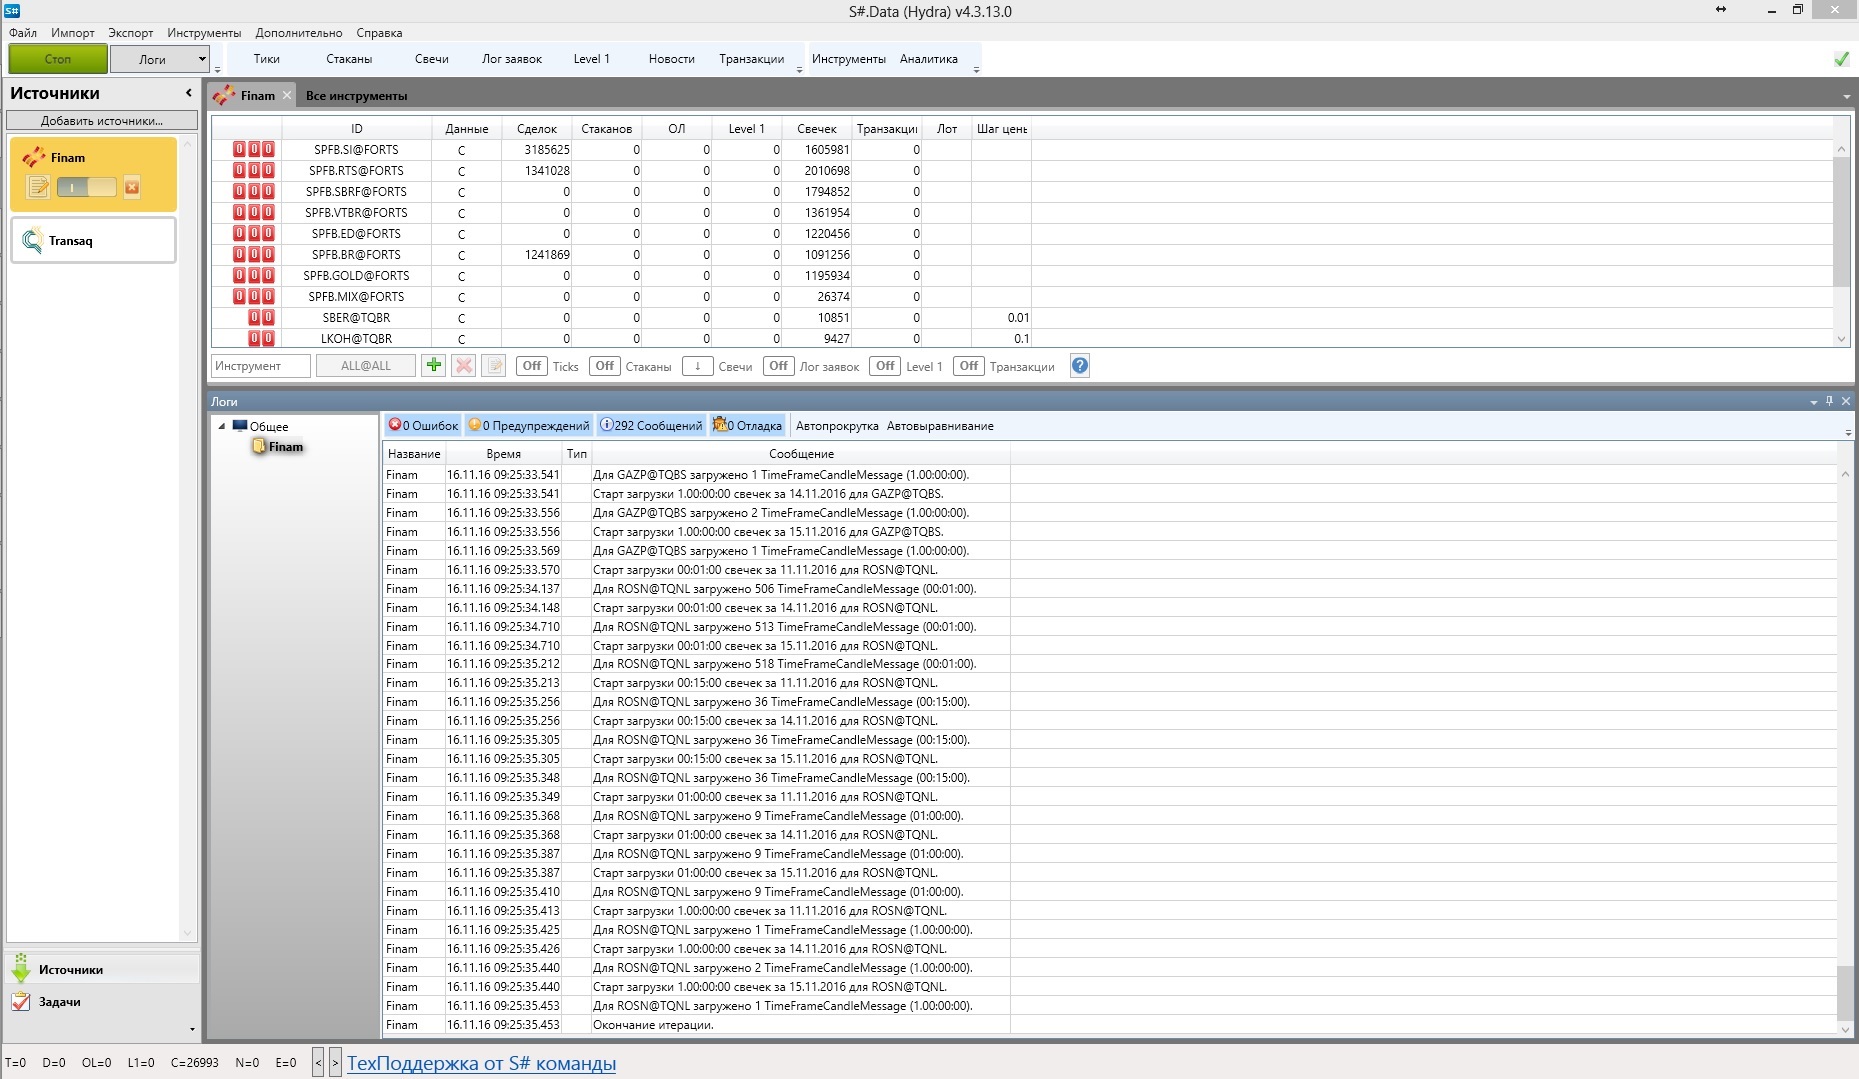Toggle the Стаканы Off switch
The image size is (1859, 1079).
pos(605,366)
